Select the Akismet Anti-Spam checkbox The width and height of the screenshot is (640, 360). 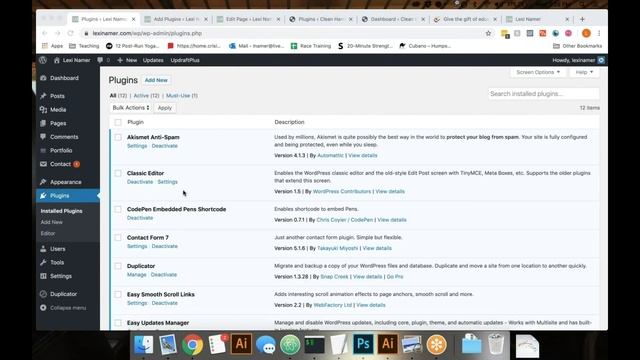(x=118, y=138)
